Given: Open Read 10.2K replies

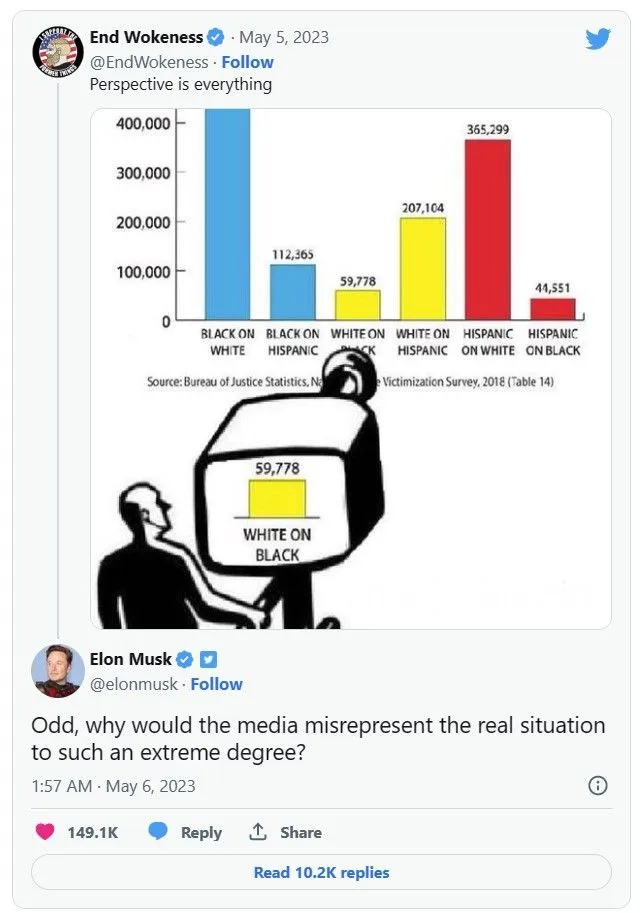Looking at the screenshot, I should click(320, 872).
